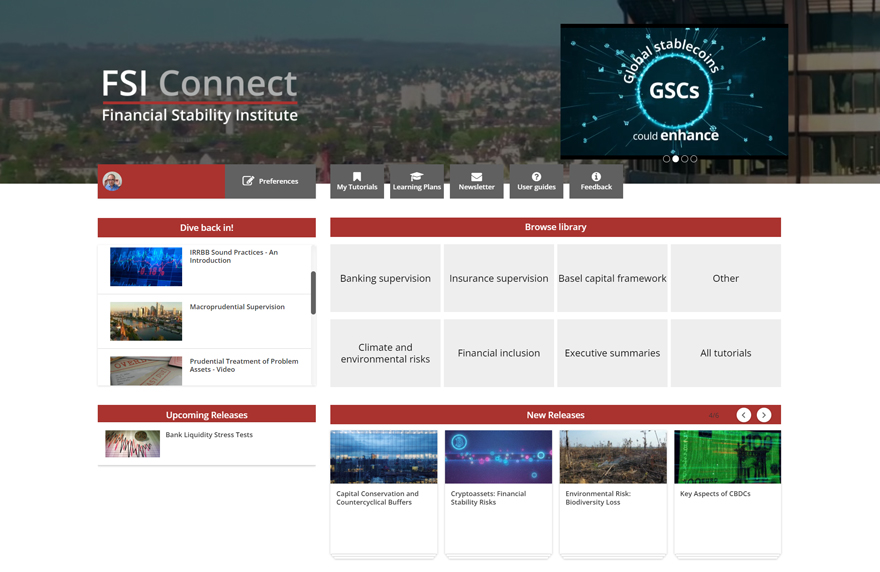
Task: Show previous New Releases page
Action: 744,415
